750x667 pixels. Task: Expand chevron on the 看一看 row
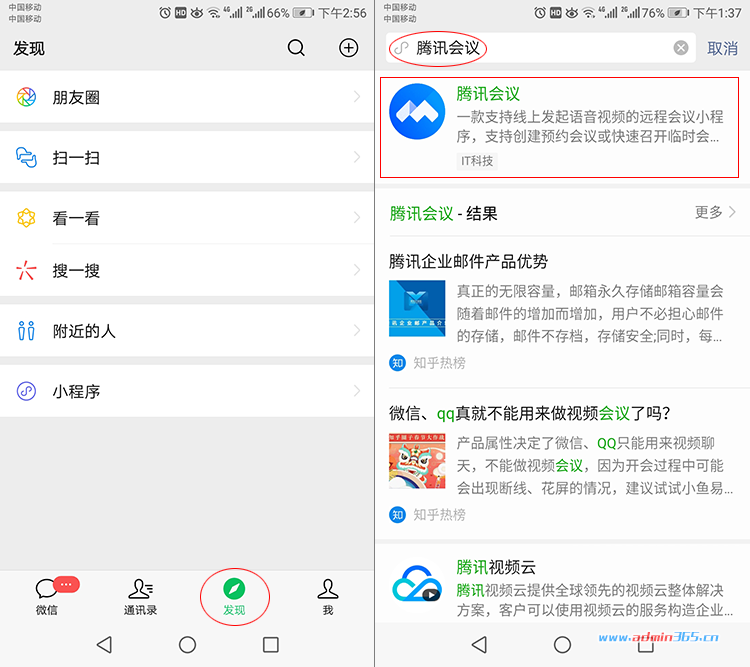[x=357, y=218]
